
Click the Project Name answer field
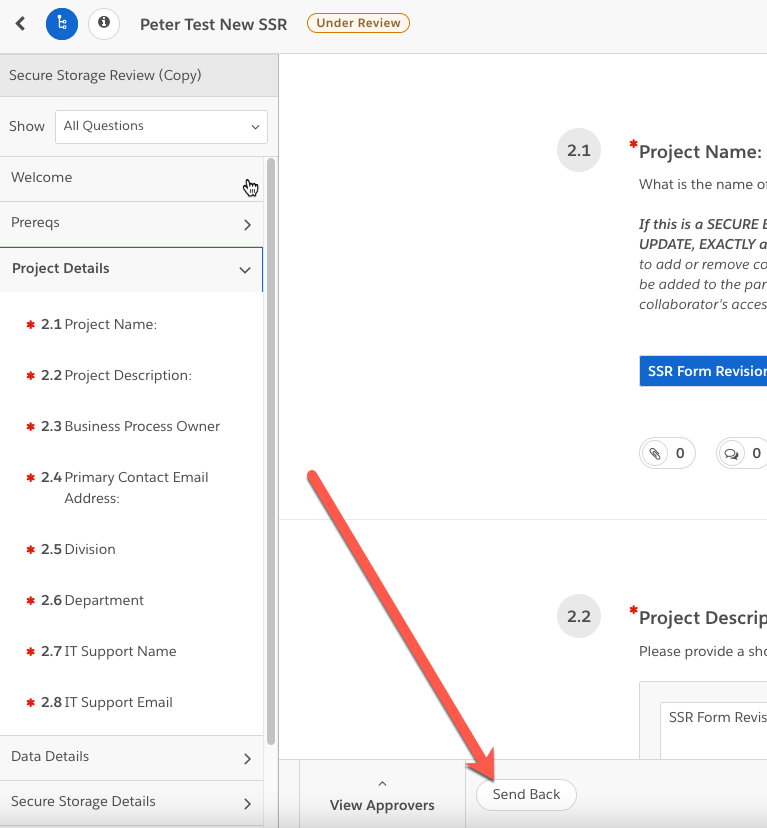(x=703, y=371)
